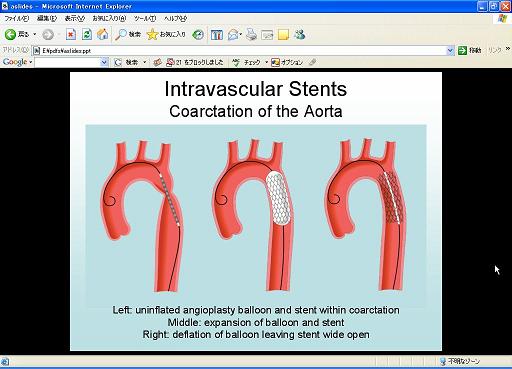Go to Home page via house icon

point(103,34)
